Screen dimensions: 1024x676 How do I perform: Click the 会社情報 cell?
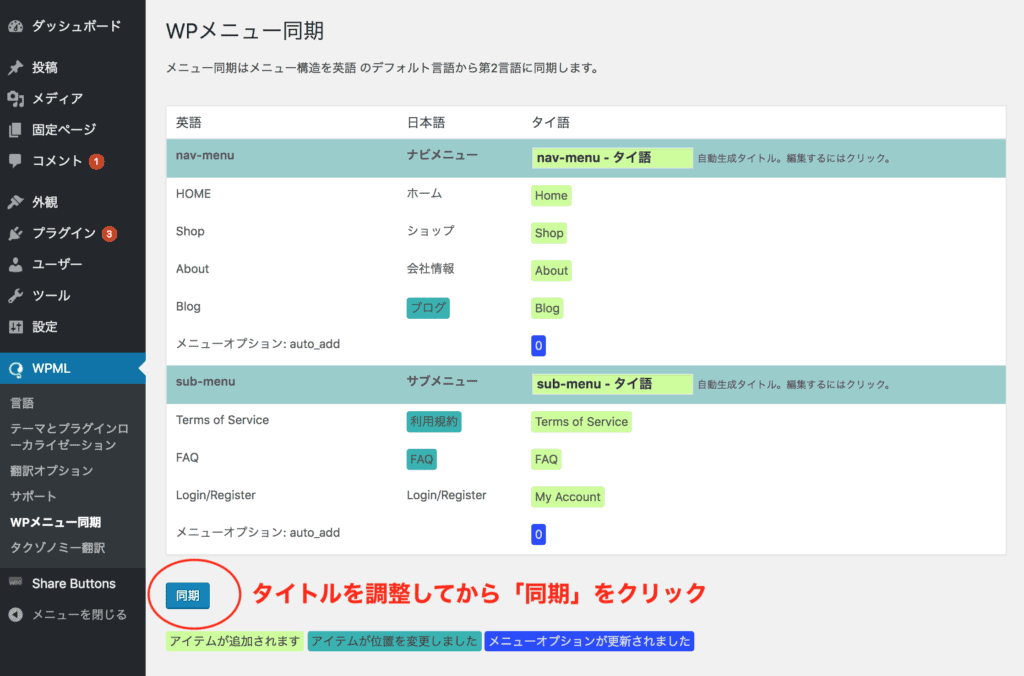click(430, 268)
